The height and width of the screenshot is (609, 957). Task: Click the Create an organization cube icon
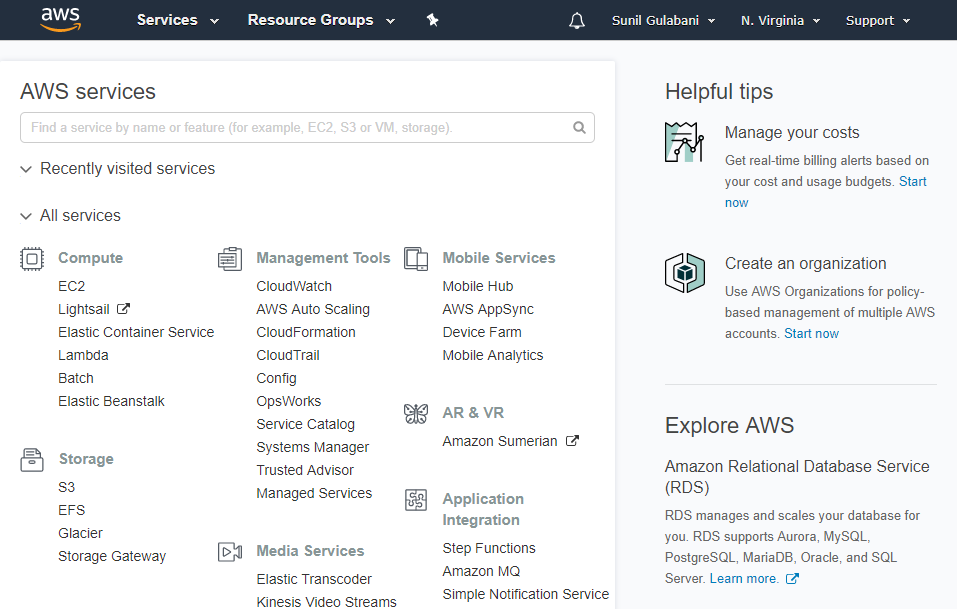pyautogui.click(x=684, y=273)
